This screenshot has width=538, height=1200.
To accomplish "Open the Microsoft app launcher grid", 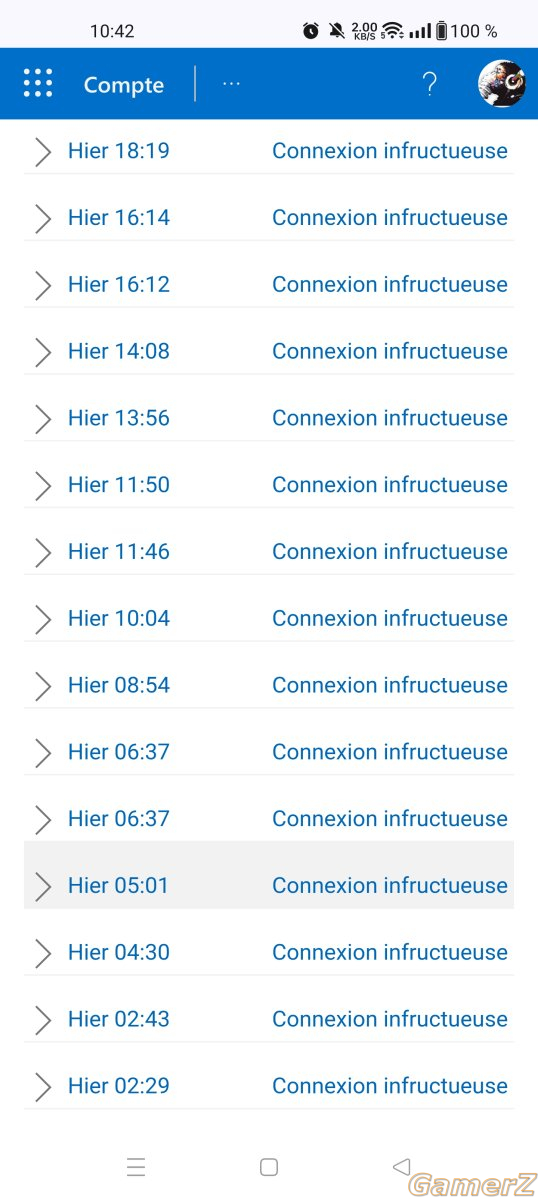I will [x=38, y=84].
